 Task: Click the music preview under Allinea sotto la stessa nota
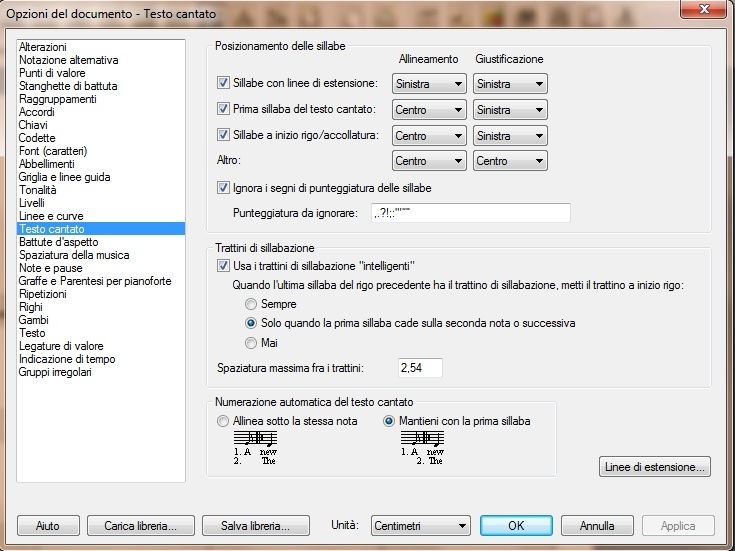[254, 446]
